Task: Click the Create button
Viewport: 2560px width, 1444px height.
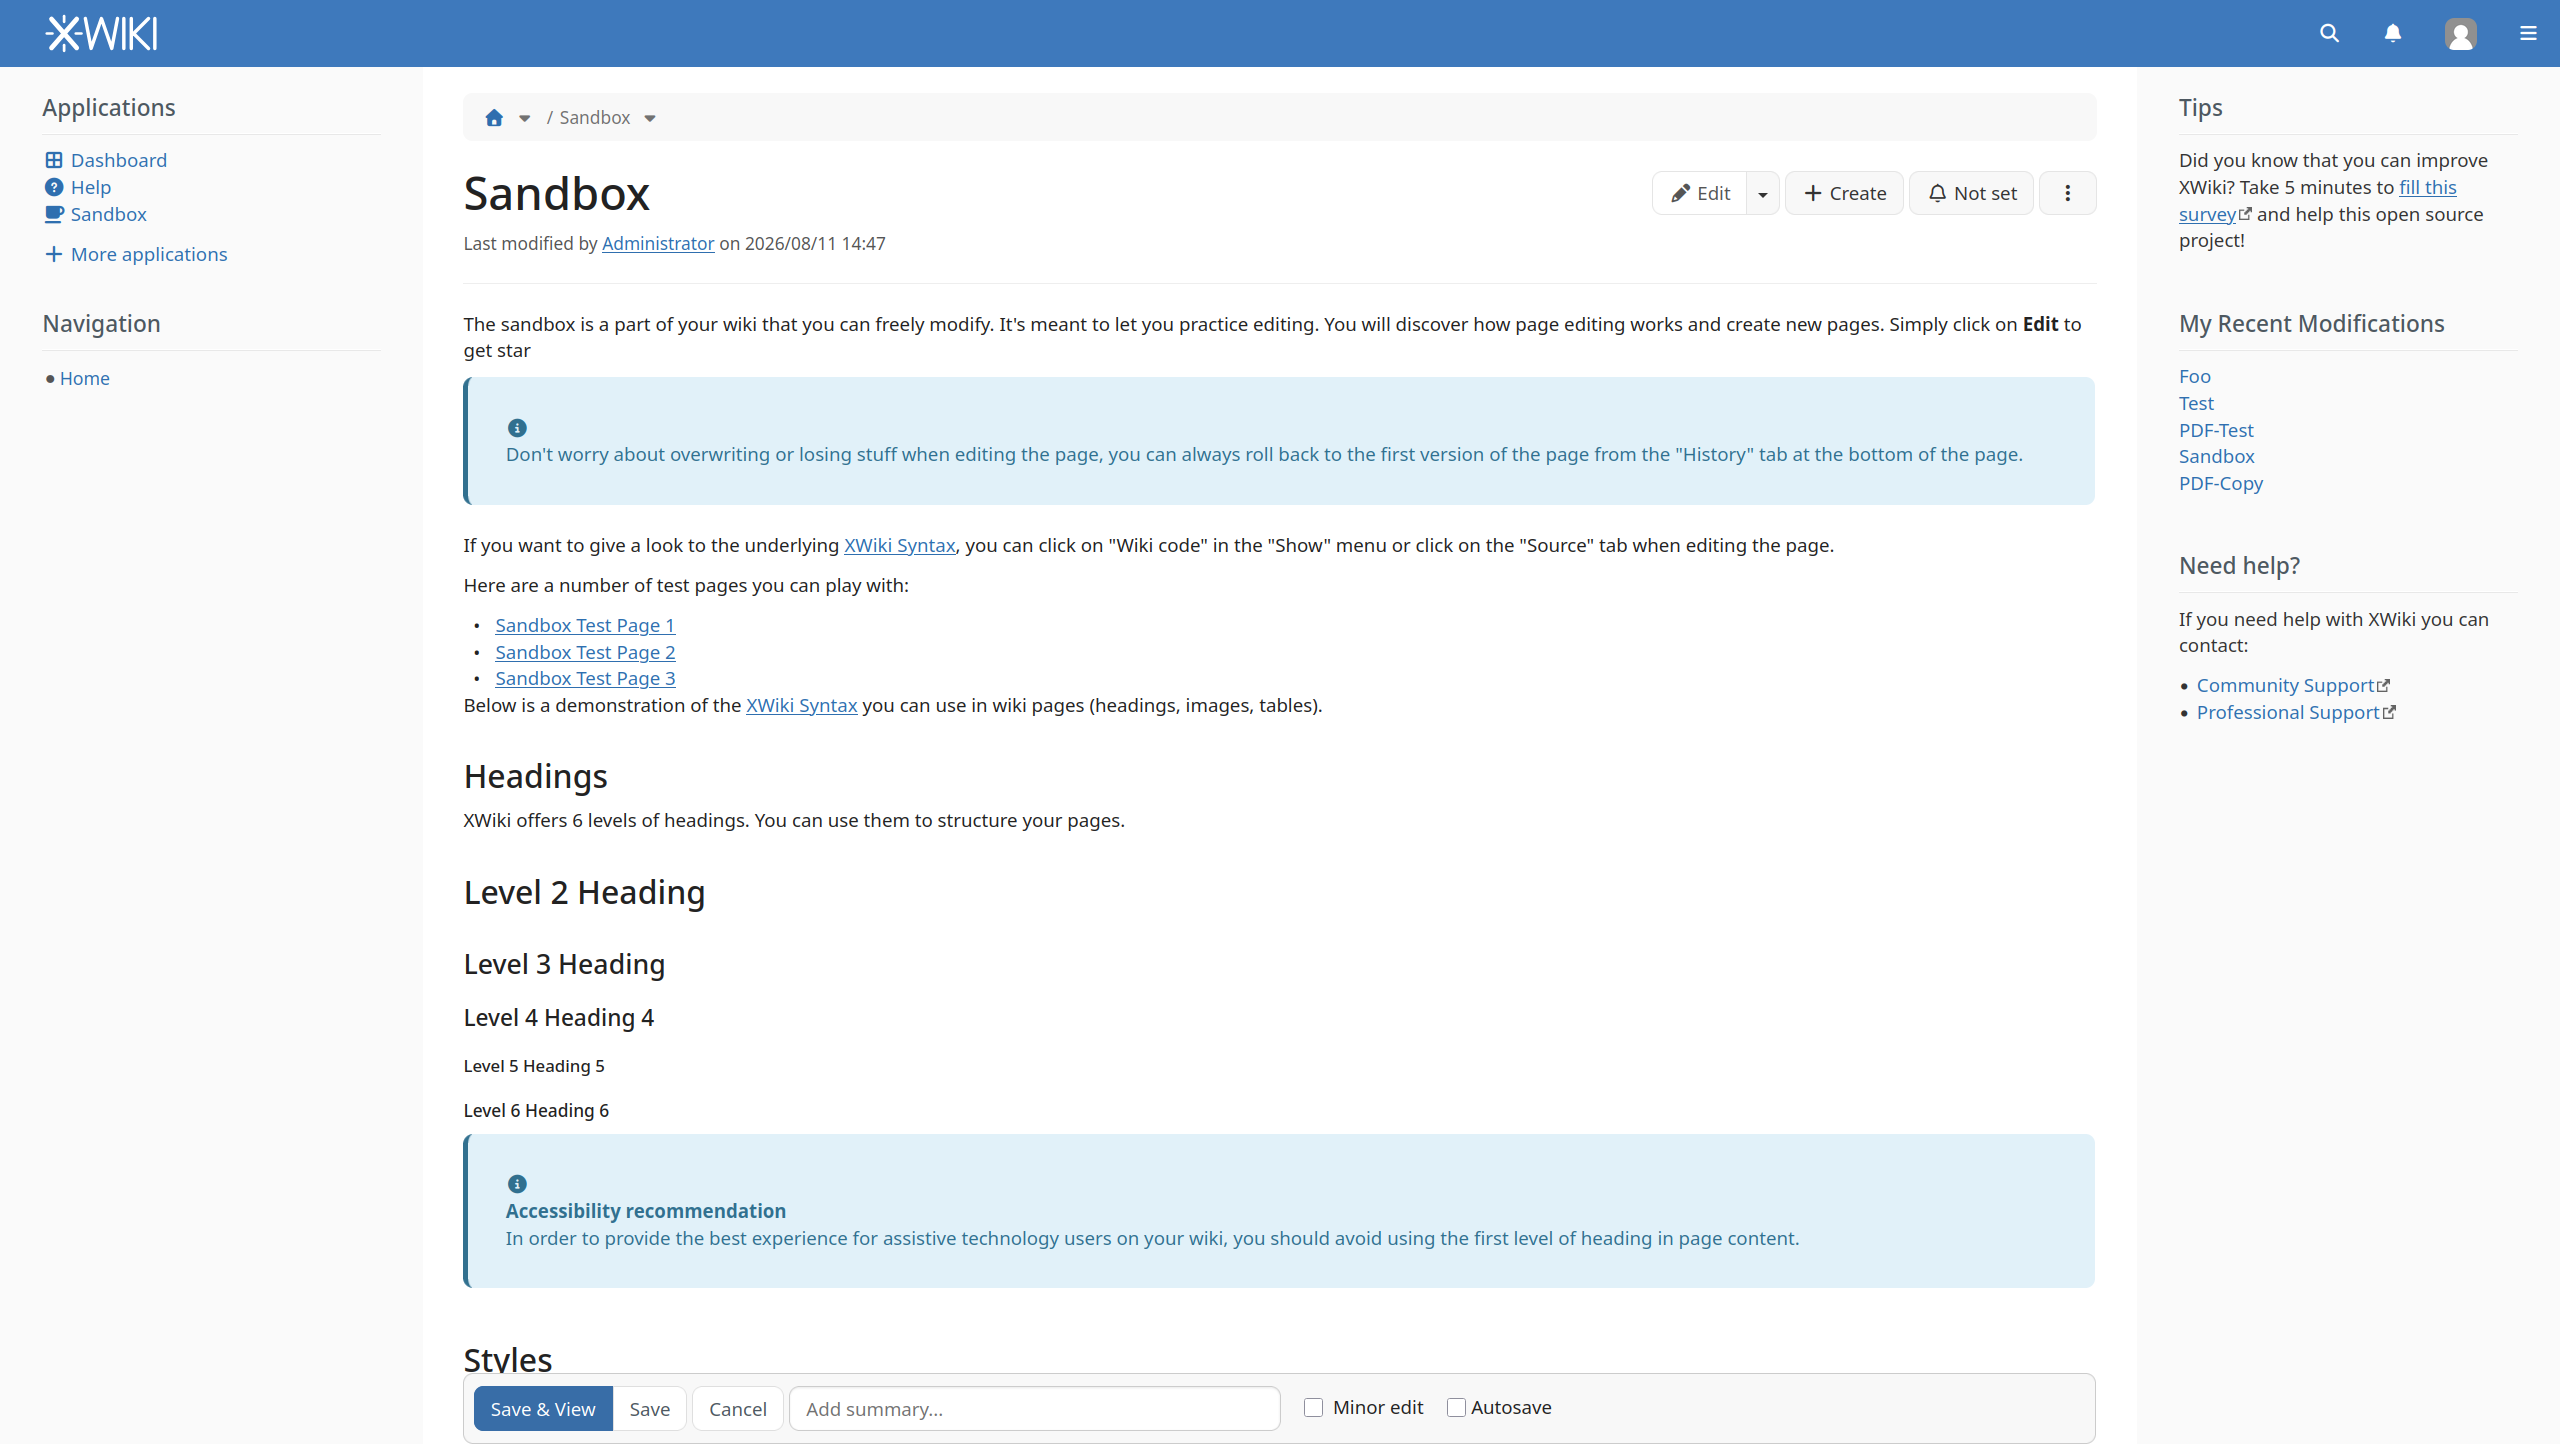Action: (x=1845, y=193)
